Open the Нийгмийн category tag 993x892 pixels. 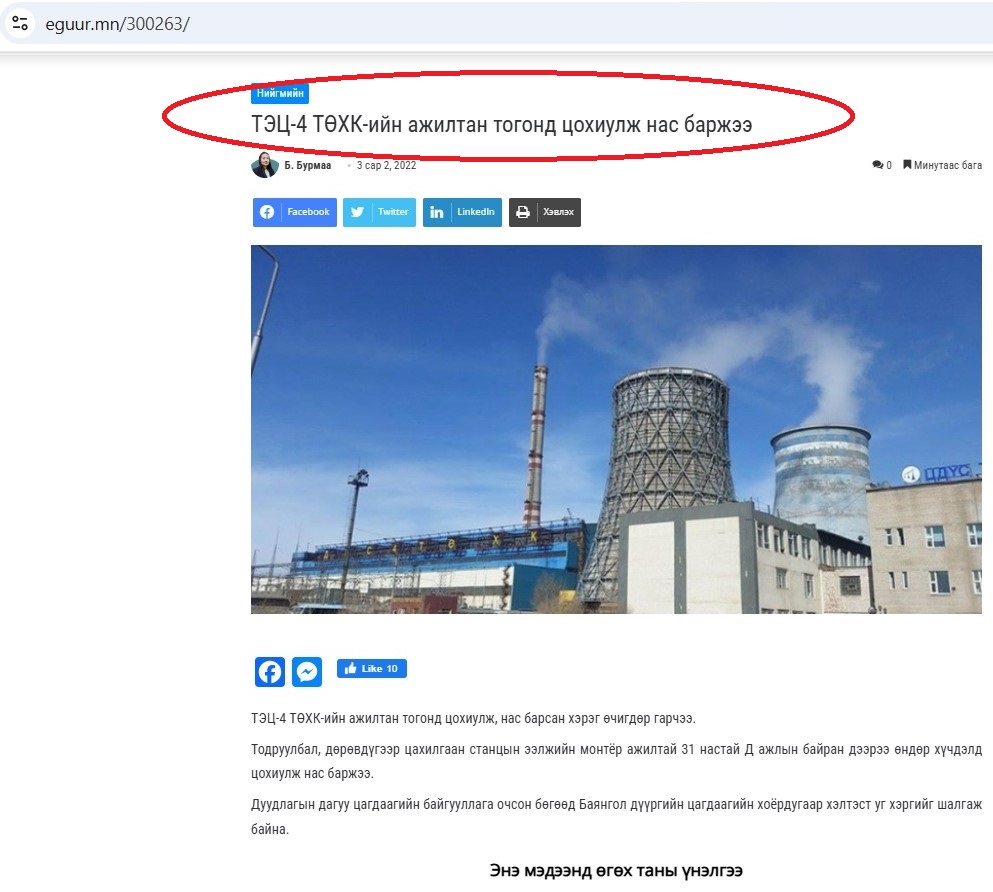coord(280,93)
